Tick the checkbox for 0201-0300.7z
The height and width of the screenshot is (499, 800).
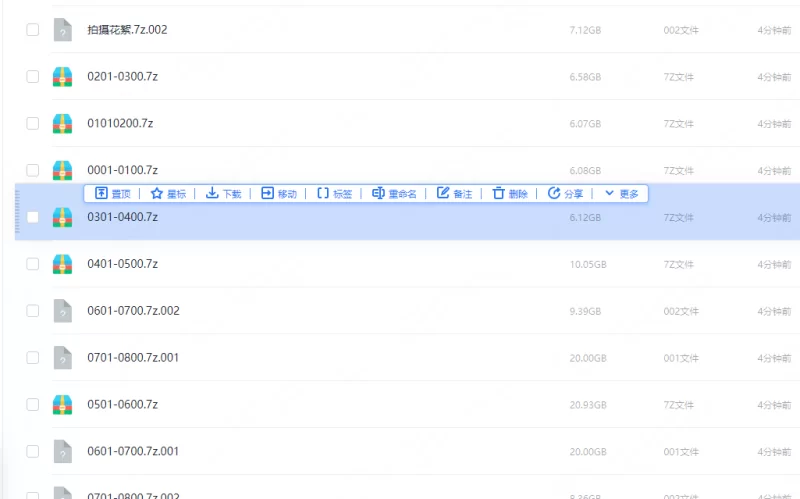(x=33, y=77)
